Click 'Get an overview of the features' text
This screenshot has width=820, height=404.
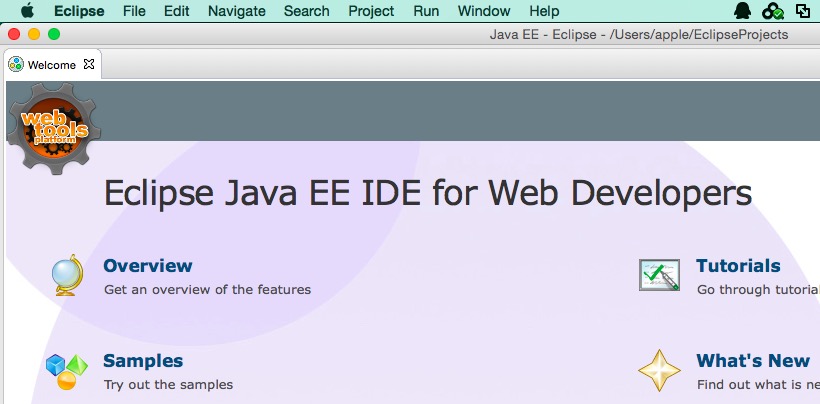(x=208, y=289)
